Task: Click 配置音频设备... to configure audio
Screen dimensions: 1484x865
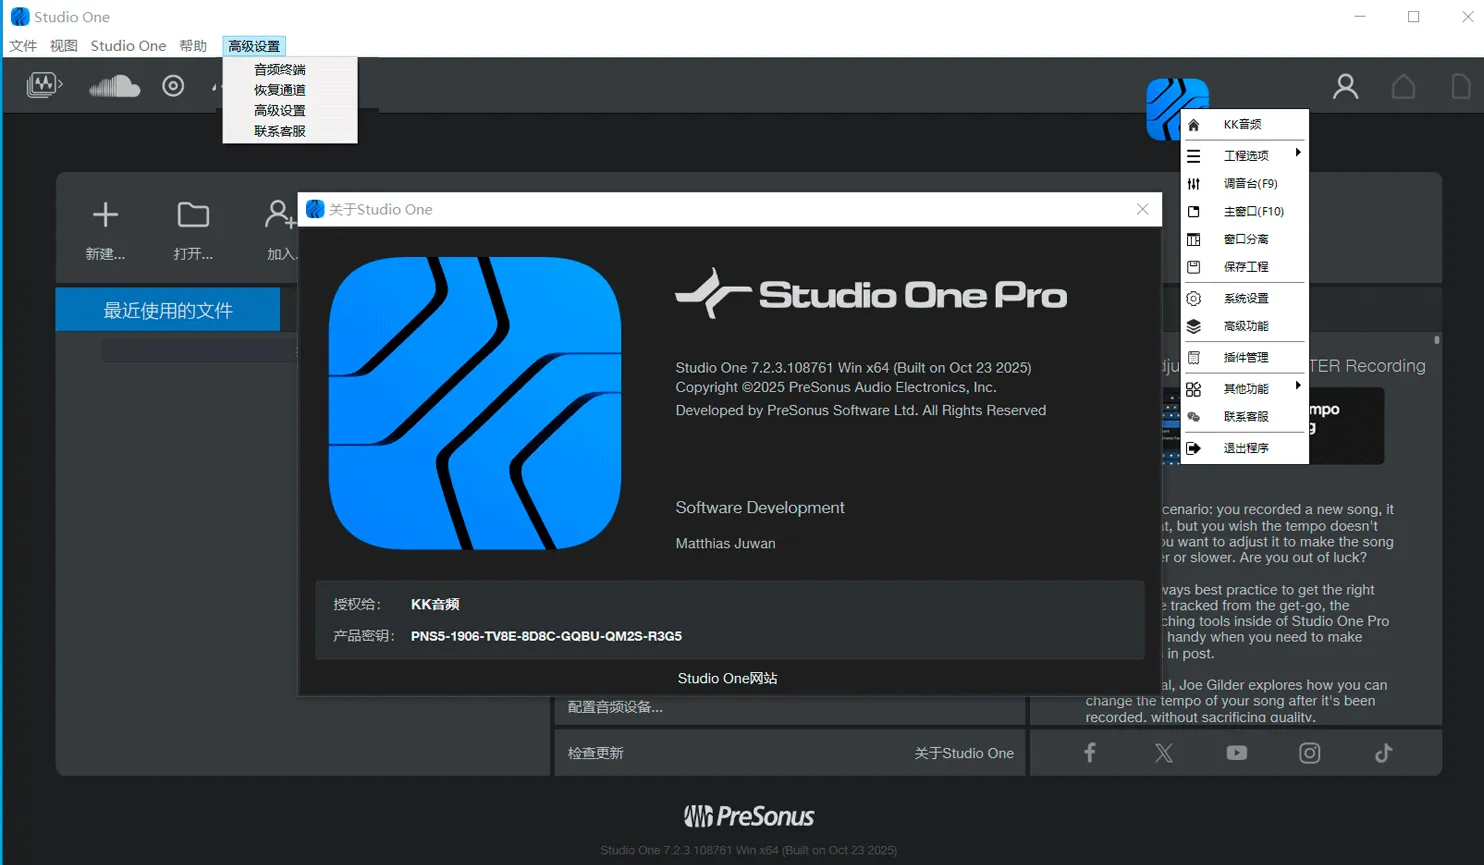Action: (x=615, y=707)
